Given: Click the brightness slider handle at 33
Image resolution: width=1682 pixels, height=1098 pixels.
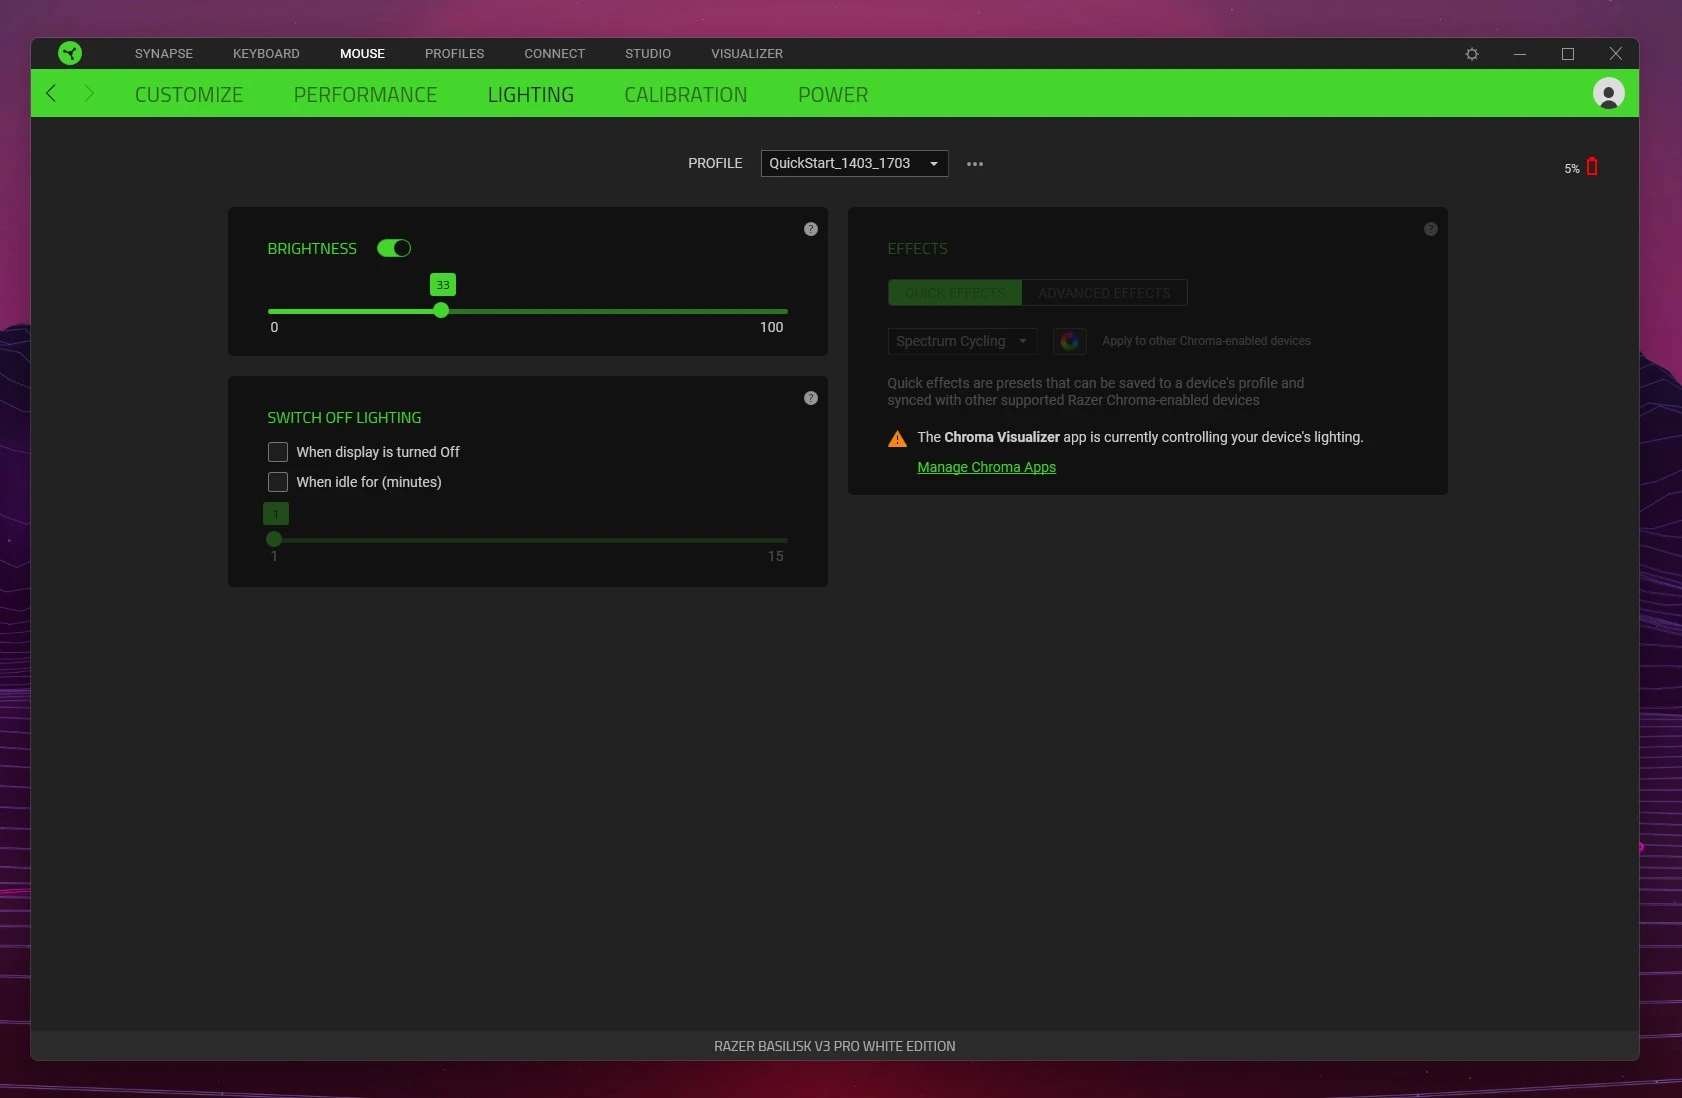Looking at the screenshot, I should pyautogui.click(x=441, y=311).
